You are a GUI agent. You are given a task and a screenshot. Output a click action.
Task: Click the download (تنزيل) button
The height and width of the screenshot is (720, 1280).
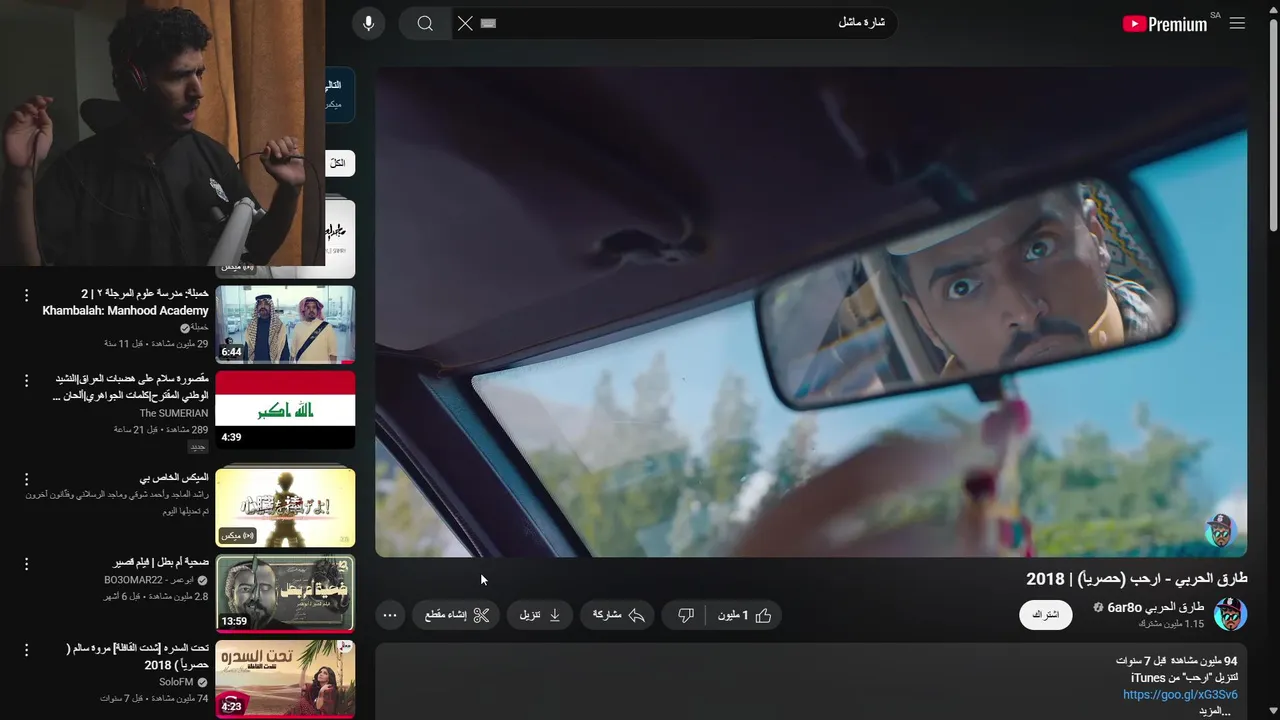[540, 615]
